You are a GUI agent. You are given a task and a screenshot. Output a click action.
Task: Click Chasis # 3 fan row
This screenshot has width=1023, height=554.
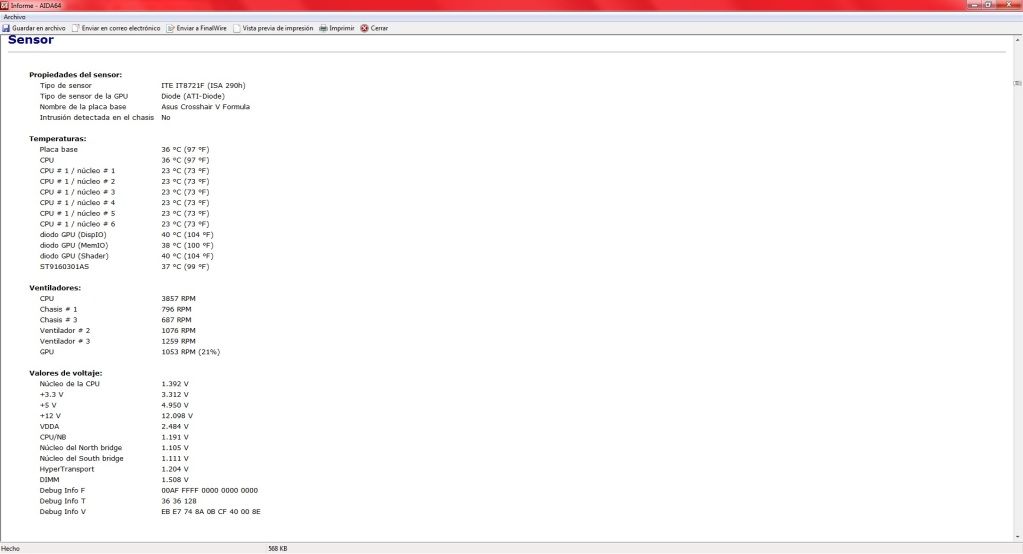(x=115, y=320)
